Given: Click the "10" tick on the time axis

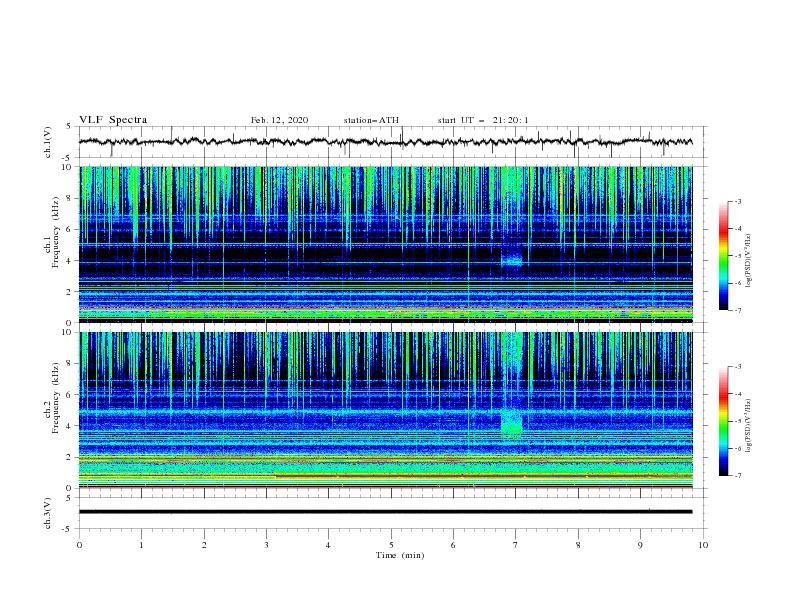Looking at the screenshot, I should [703, 545].
